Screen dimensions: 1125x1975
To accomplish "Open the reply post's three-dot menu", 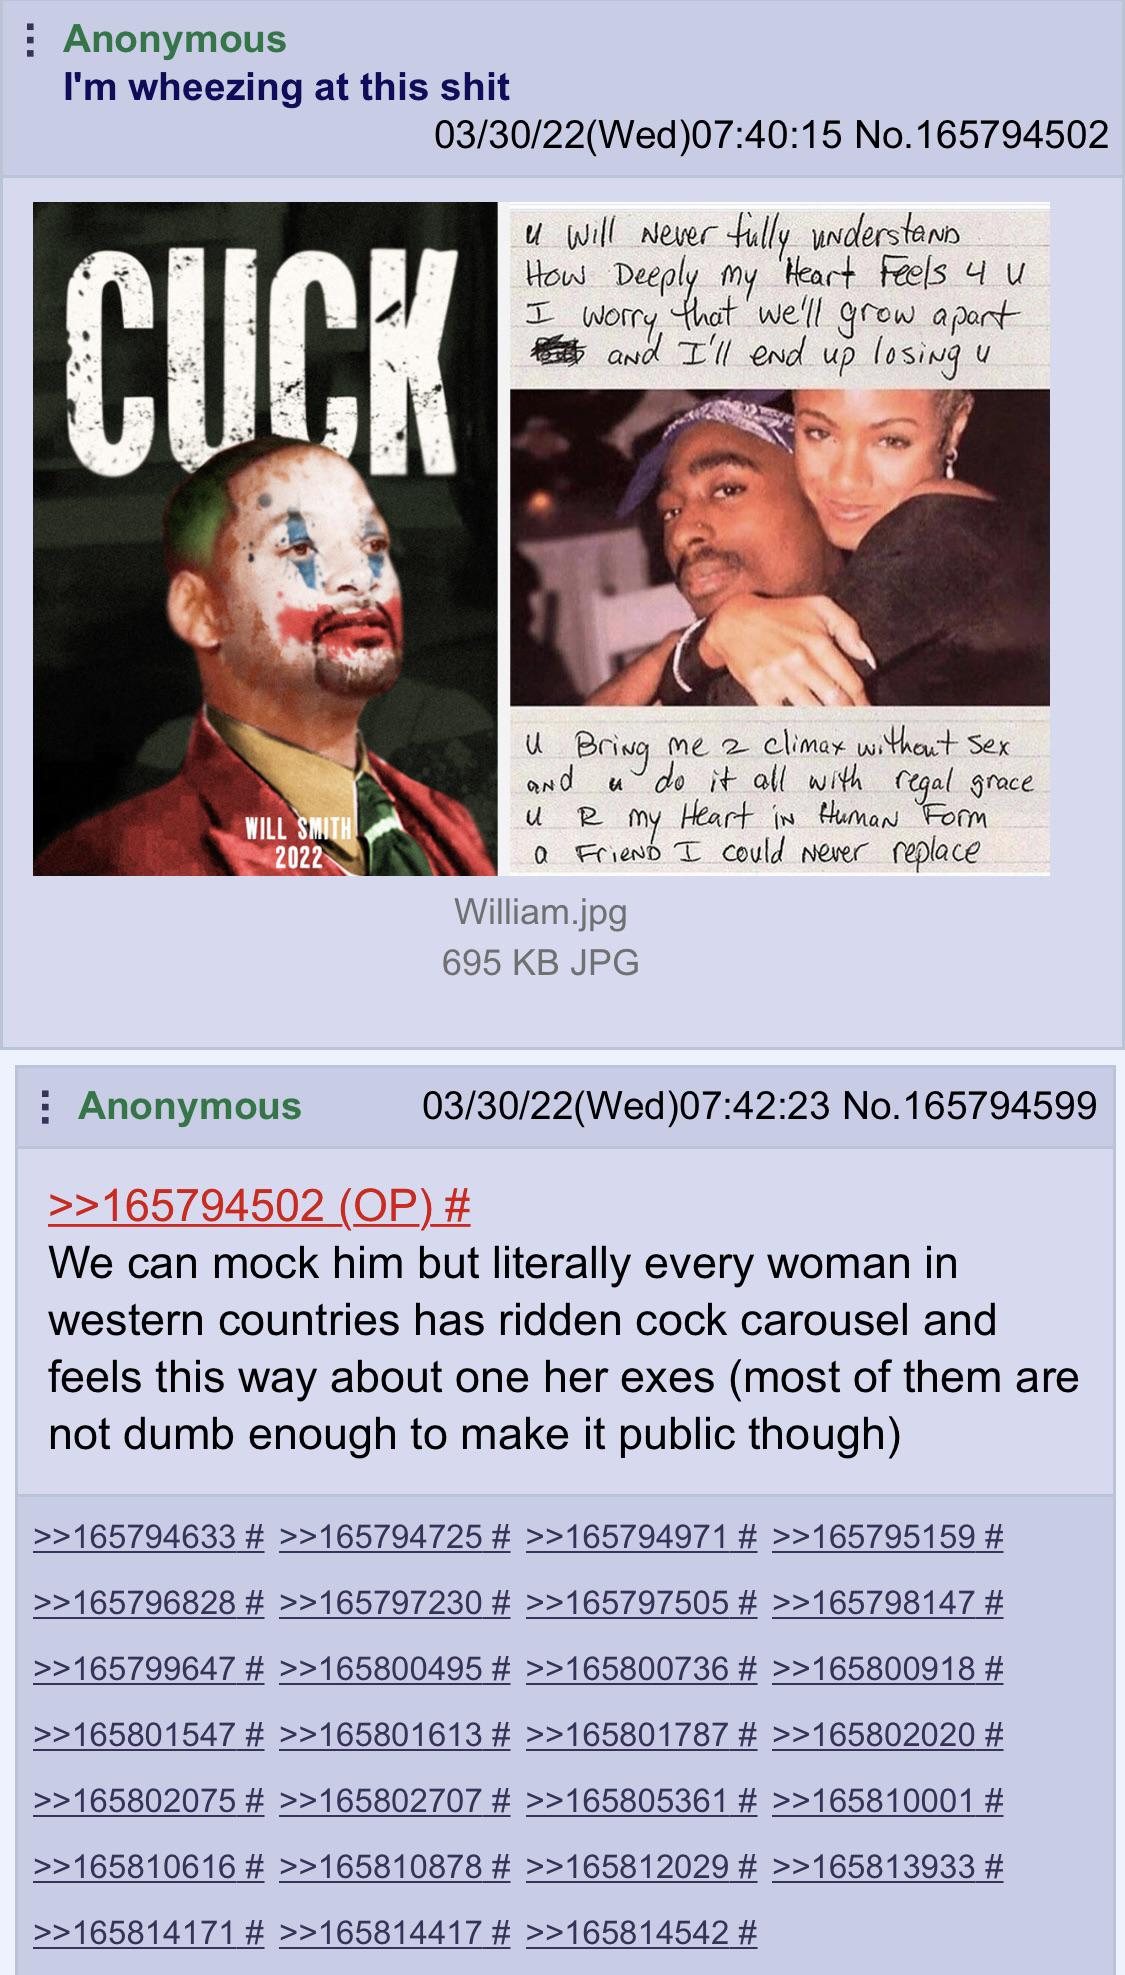I will click(45, 1106).
